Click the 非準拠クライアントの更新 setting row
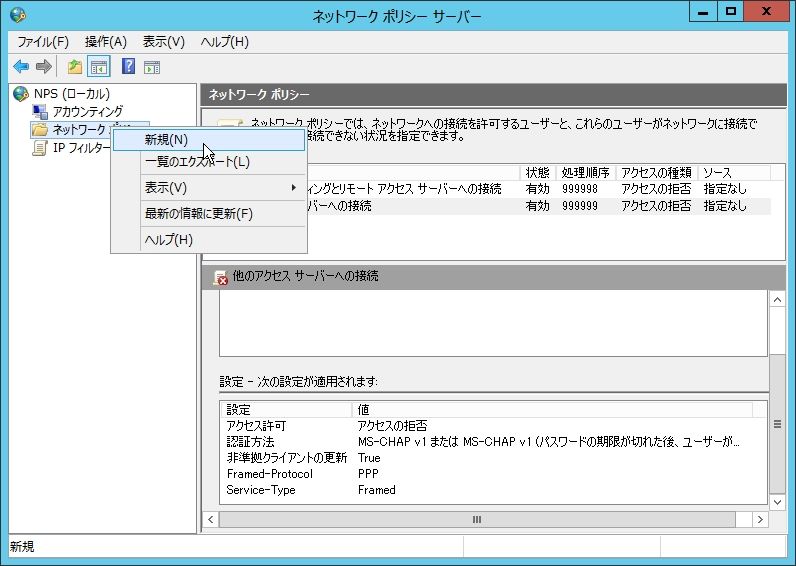 pos(493,458)
